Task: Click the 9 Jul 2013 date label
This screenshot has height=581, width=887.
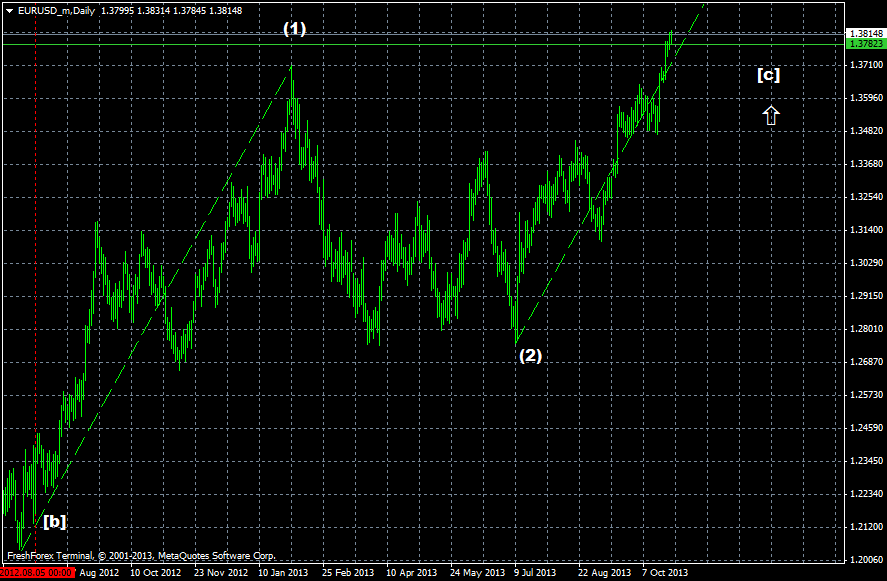Action: [535, 573]
